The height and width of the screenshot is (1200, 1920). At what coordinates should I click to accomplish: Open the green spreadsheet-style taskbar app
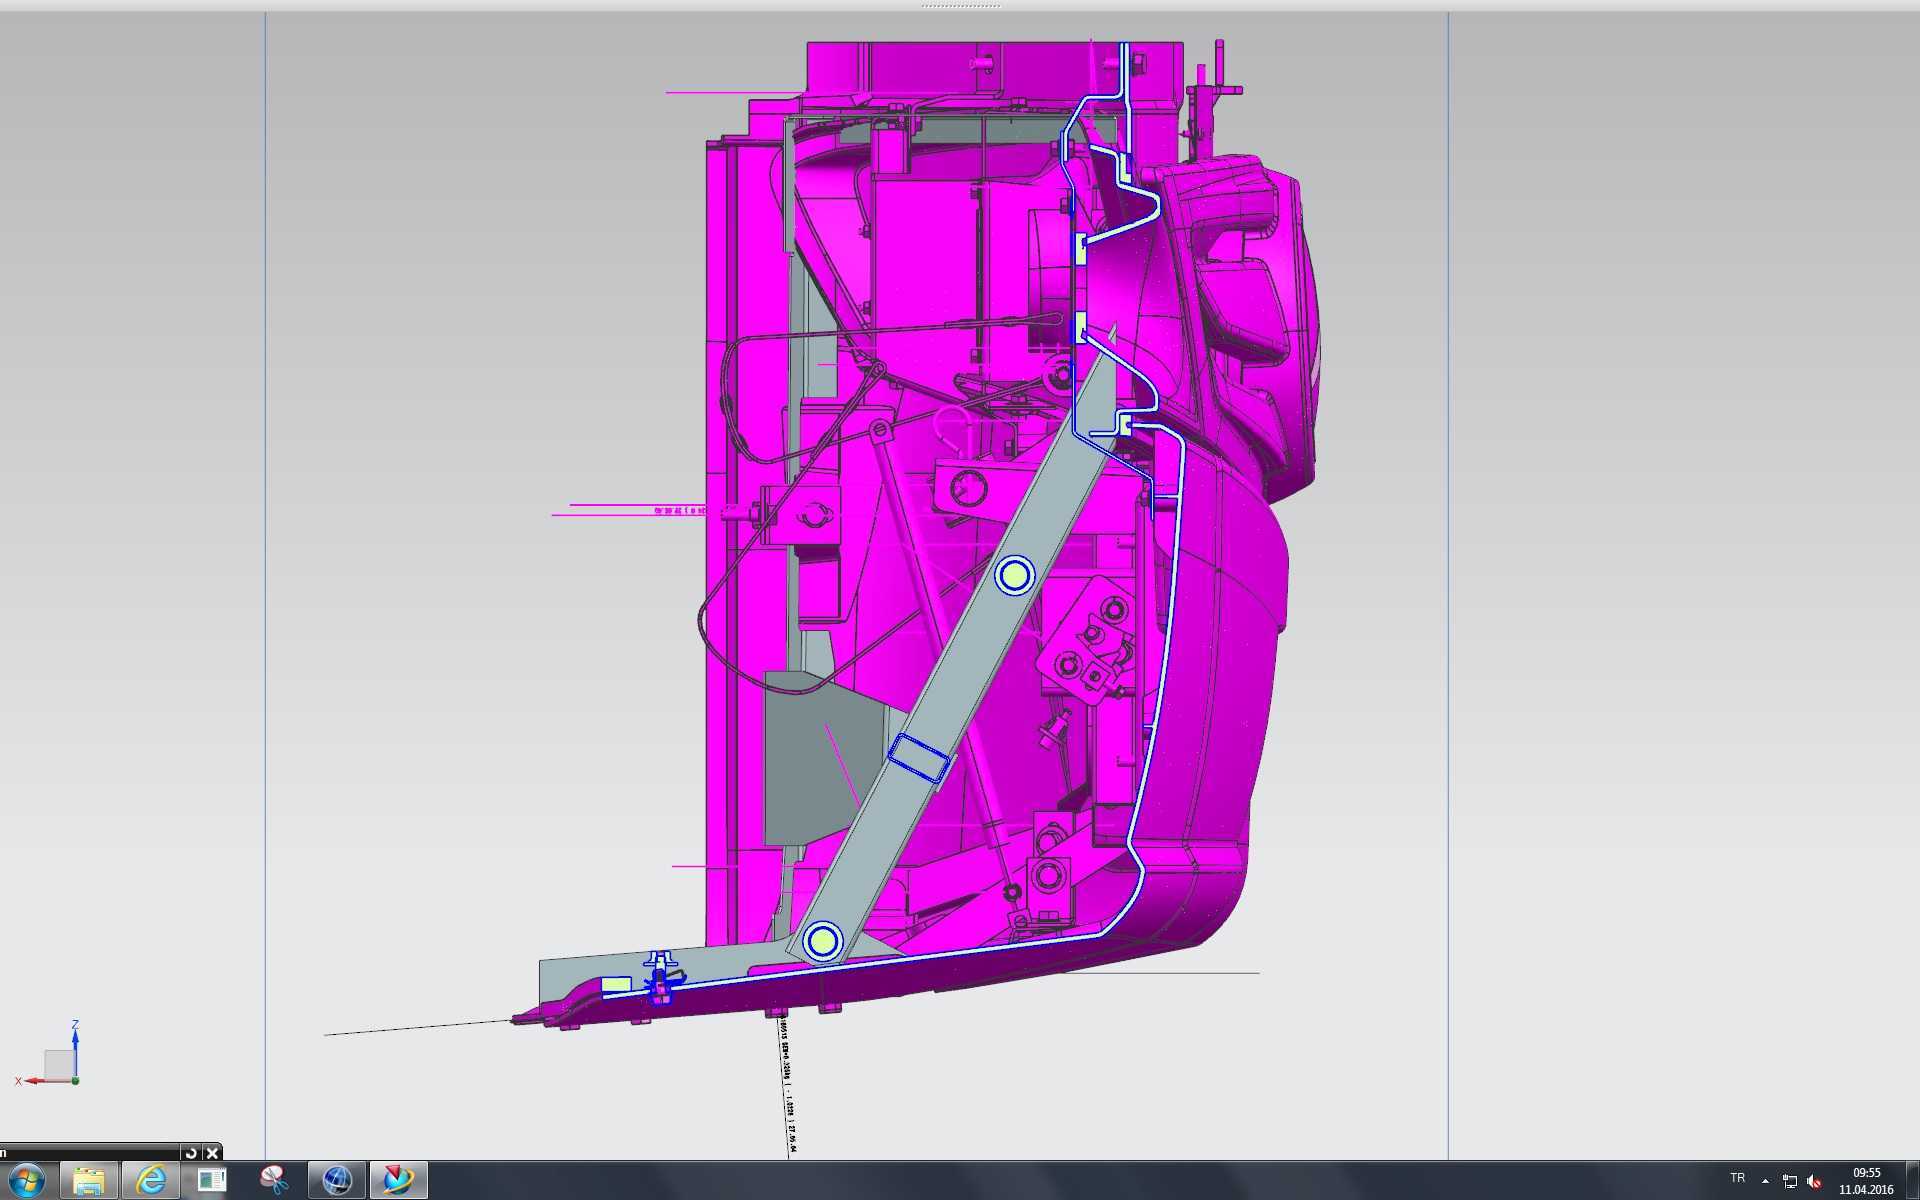point(212,1181)
